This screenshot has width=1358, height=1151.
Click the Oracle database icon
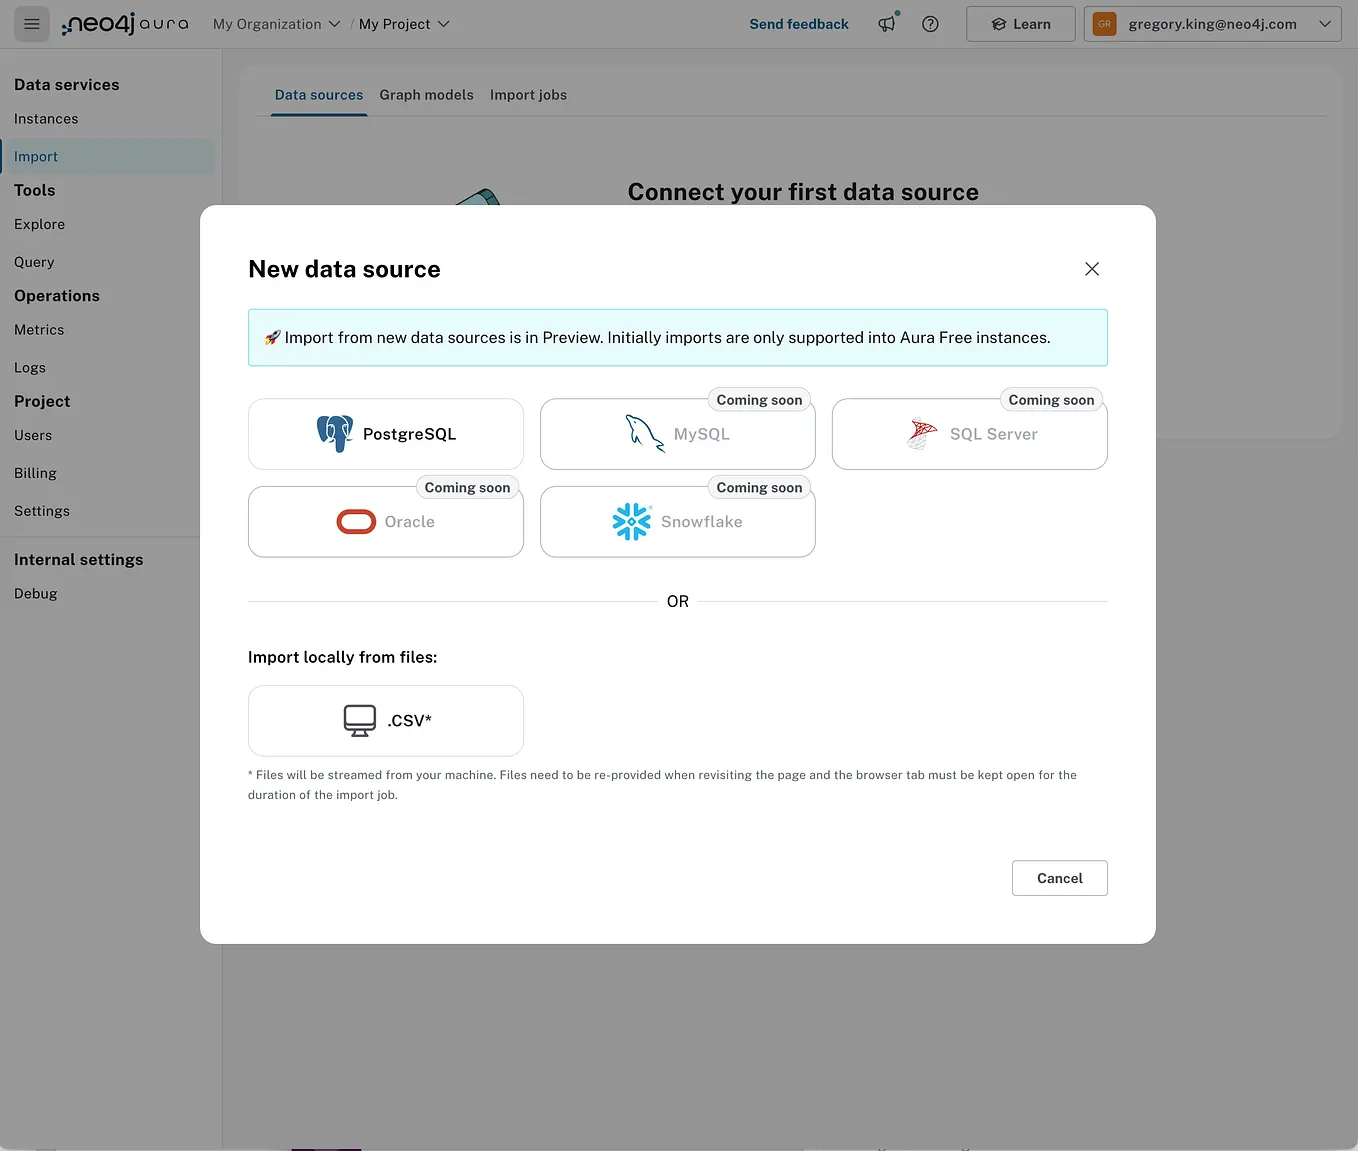pyautogui.click(x=356, y=521)
